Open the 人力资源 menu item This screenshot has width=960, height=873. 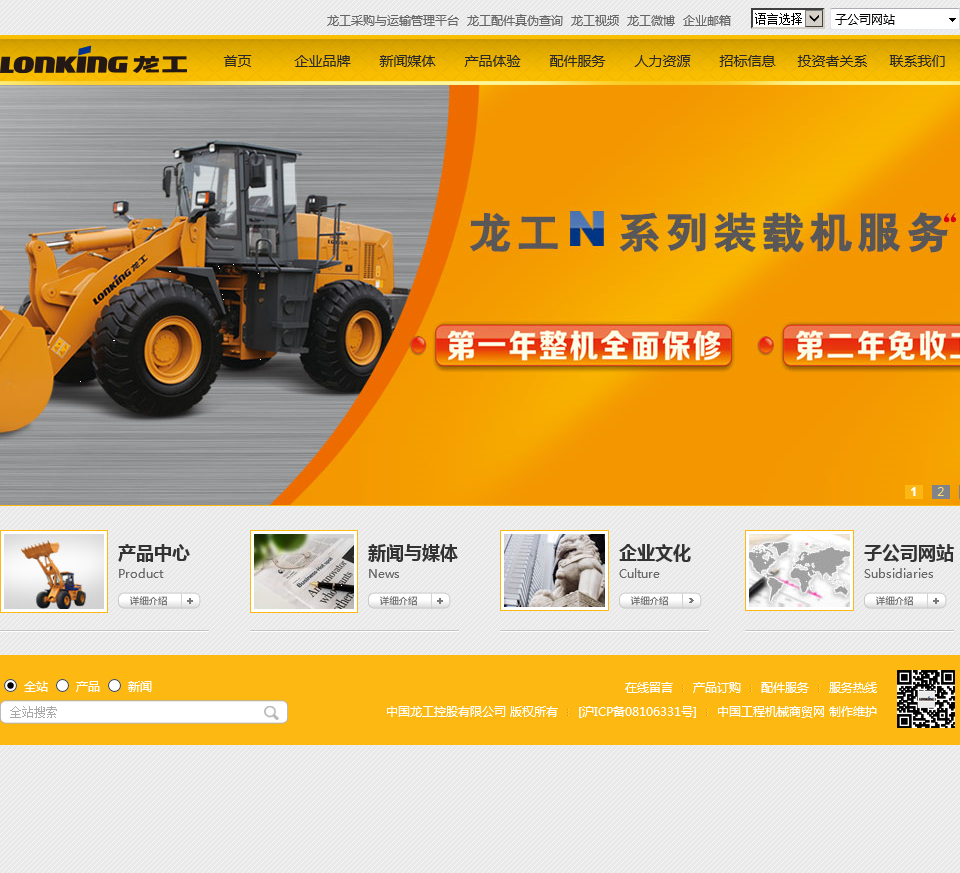pos(662,61)
